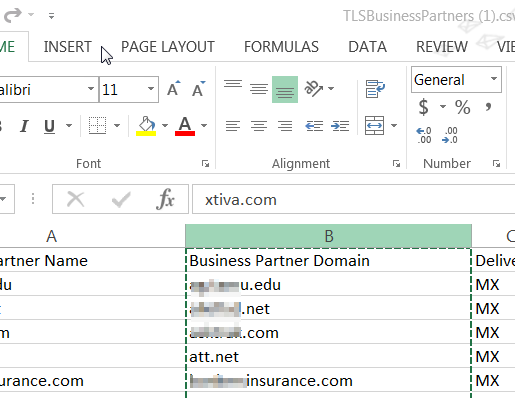Open the font name dropdown

(91, 89)
